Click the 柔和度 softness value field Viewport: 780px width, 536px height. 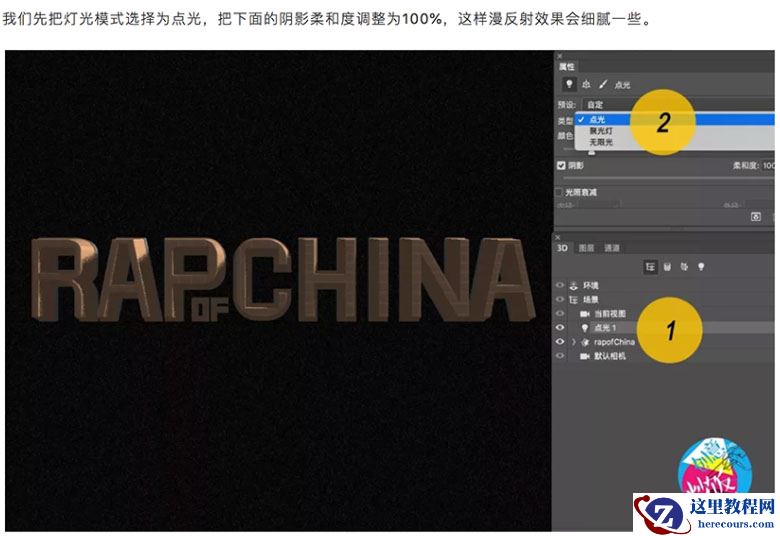tap(769, 165)
